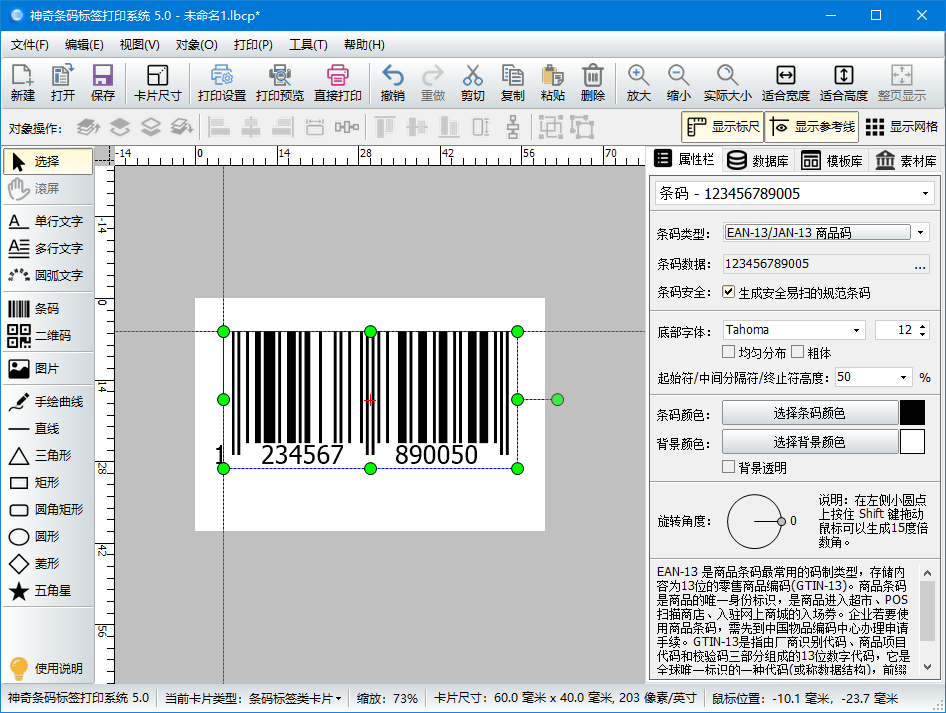Click the rotation angle dial handle
This screenshot has width=946, height=713.
(781, 522)
